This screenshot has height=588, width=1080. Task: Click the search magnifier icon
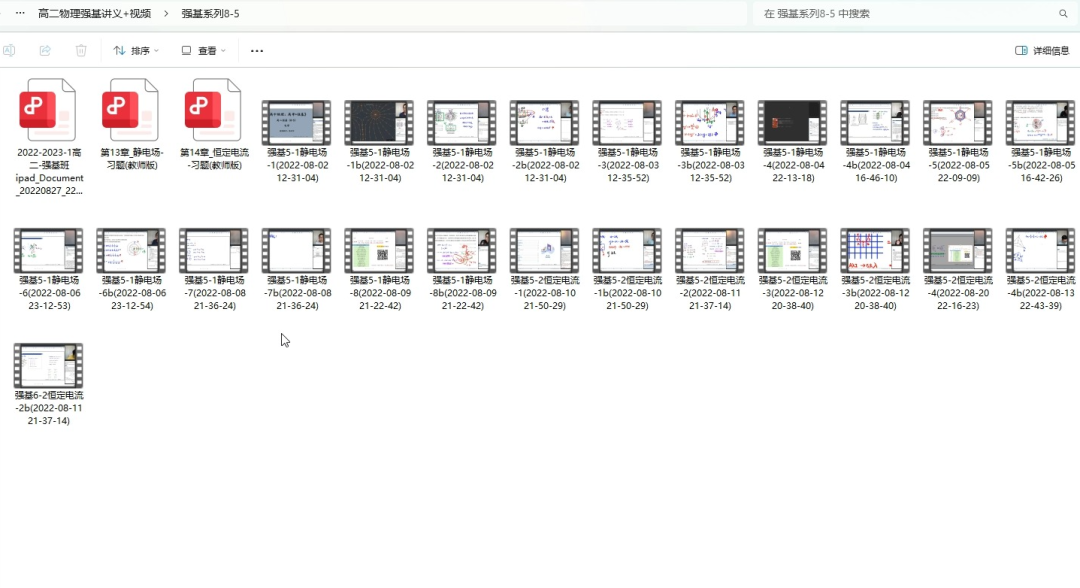click(x=1063, y=14)
